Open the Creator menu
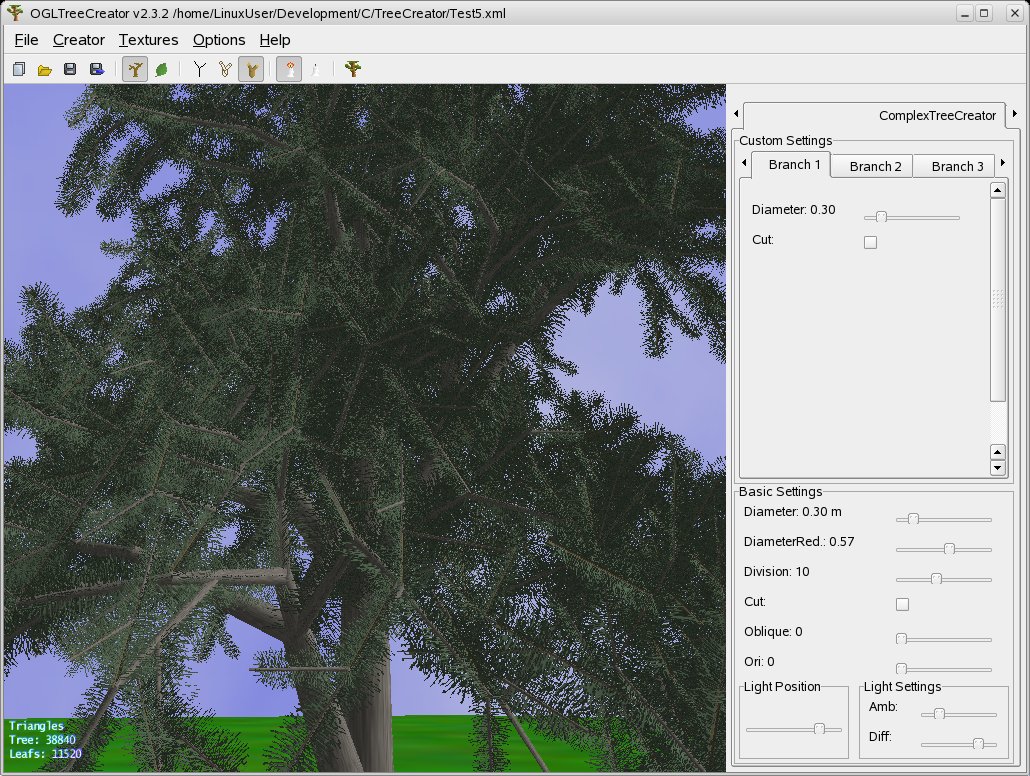Image resolution: width=1030 pixels, height=776 pixels. pos(78,40)
